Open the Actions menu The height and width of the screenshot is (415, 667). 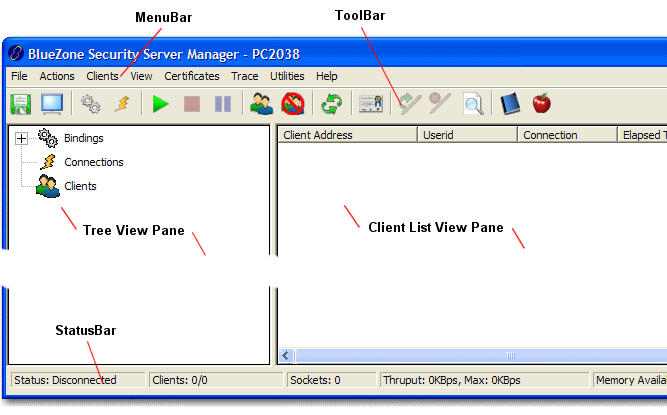(x=57, y=76)
